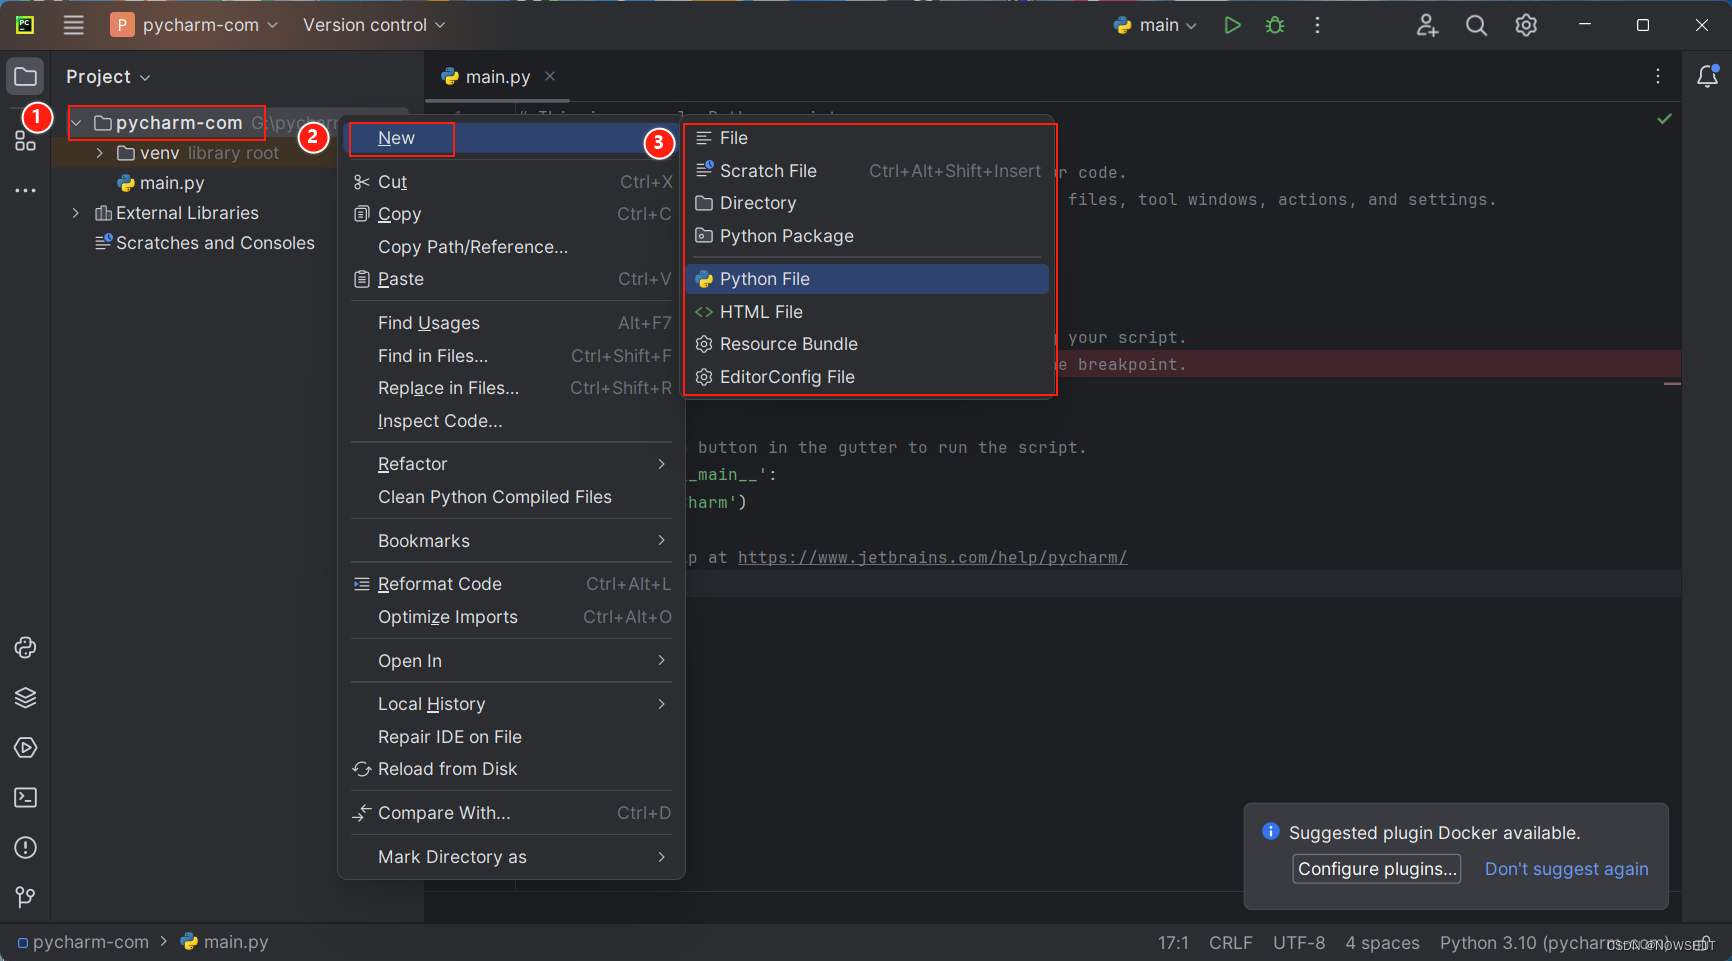This screenshot has height=961, width=1732.
Task: Select Reload from Disk entry
Action: click(511, 769)
